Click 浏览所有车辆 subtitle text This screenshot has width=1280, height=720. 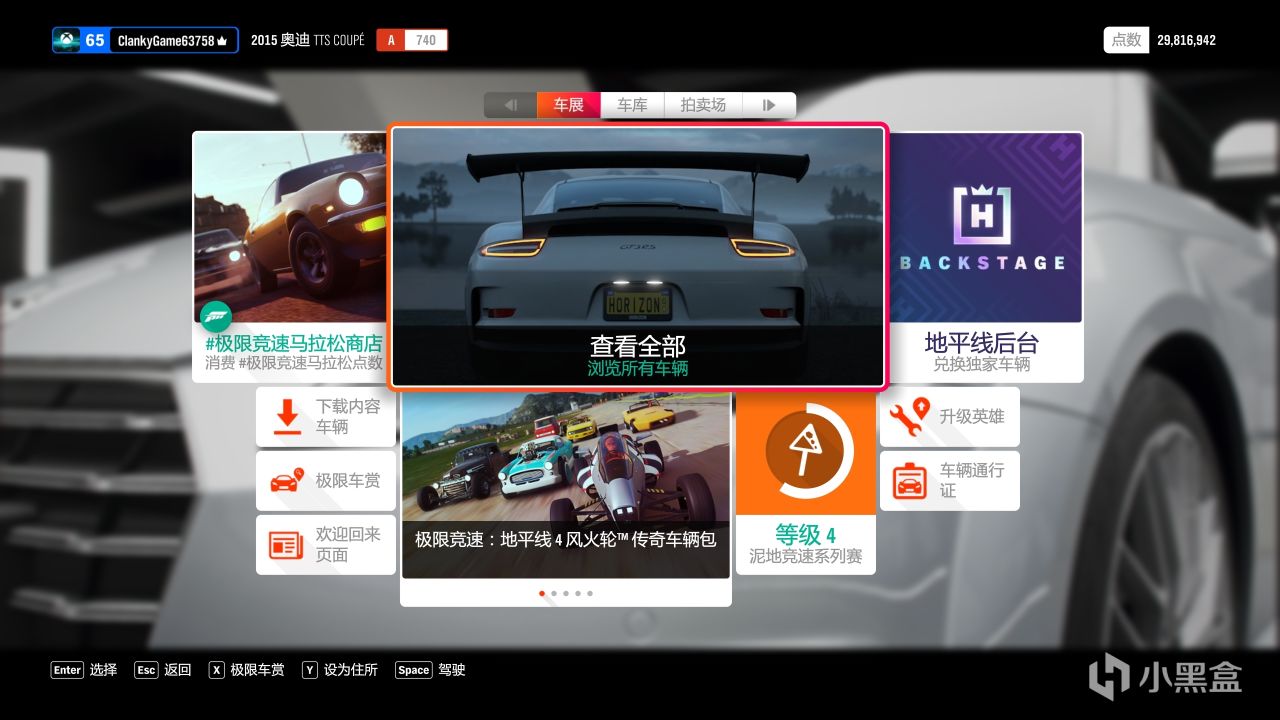[x=638, y=369]
